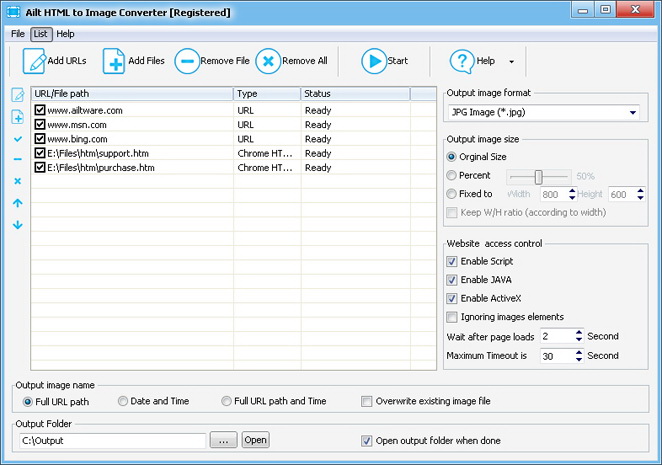Viewport: 662px width, 465px height.
Task: Open the Help menu in menu bar
Action: point(65,33)
